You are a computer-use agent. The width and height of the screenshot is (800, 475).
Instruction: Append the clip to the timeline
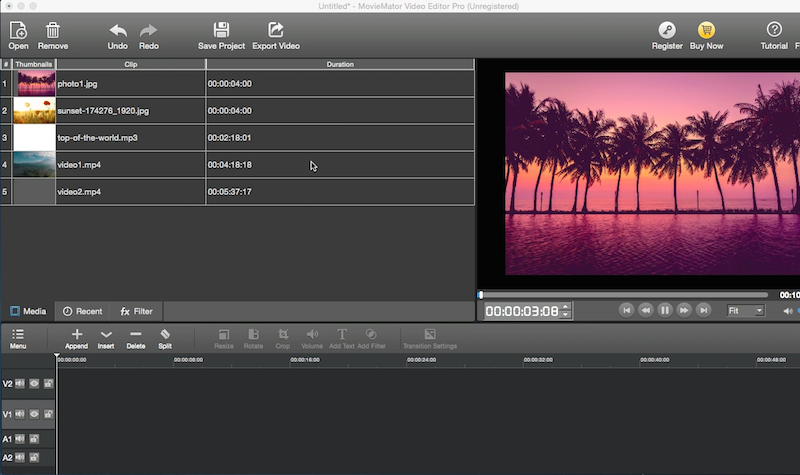click(77, 336)
